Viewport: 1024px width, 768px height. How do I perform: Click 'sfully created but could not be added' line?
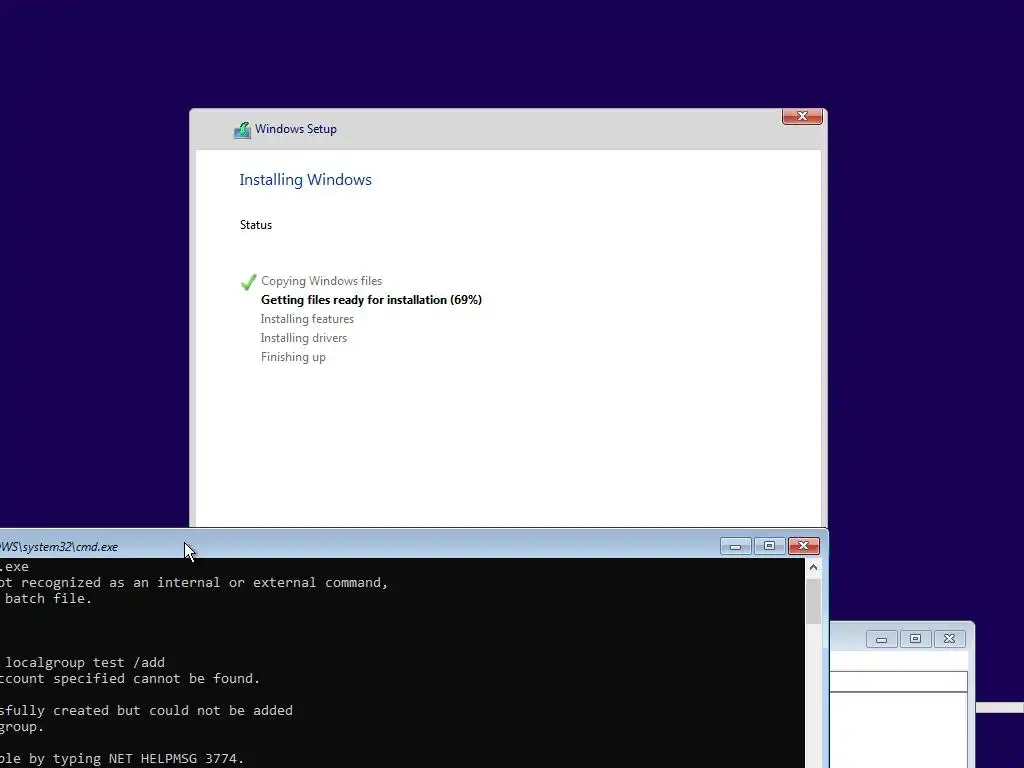click(x=146, y=711)
